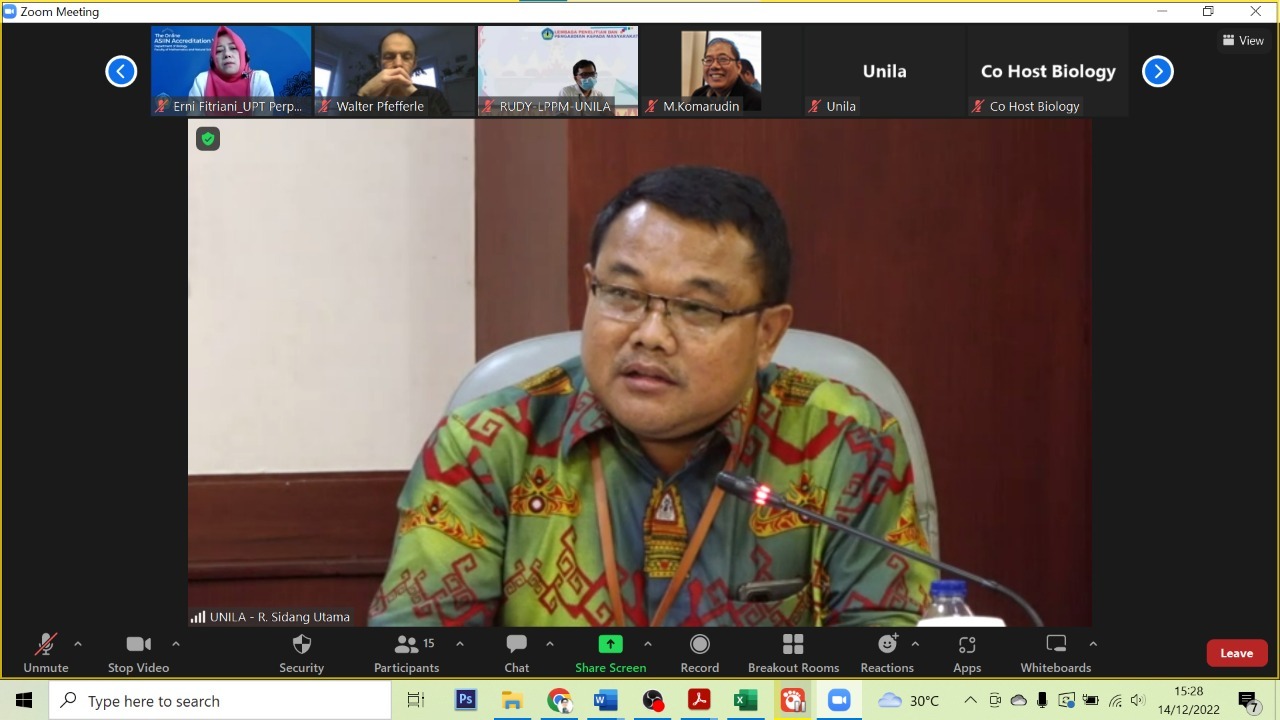Click the green encryption shield icon
This screenshot has width=1280, height=720.
coord(208,139)
